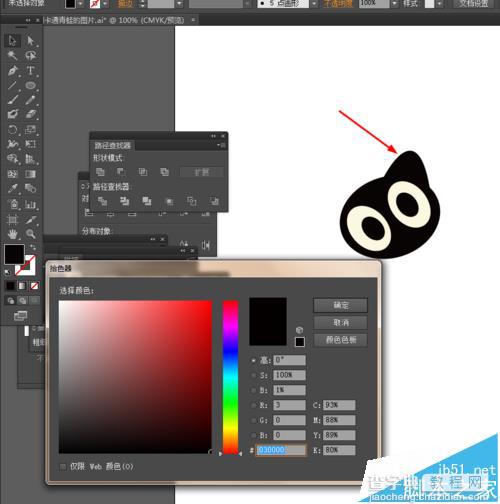This screenshot has width=500, height=504.
Task: Click Exclude in Pathfinder shape modes
Action: pos(164,172)
